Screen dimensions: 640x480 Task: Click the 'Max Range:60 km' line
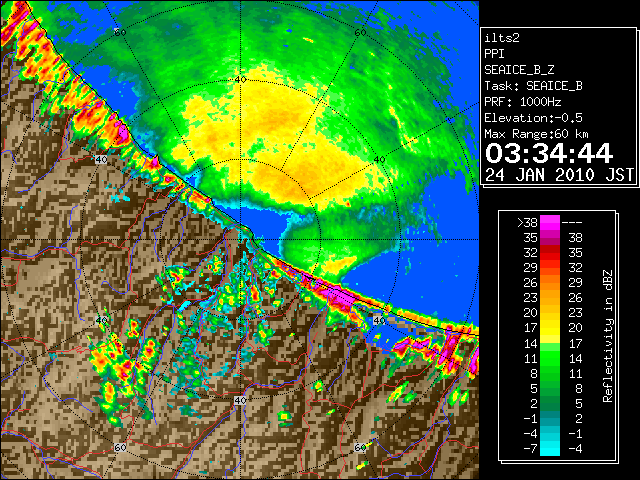click(536, 134)
